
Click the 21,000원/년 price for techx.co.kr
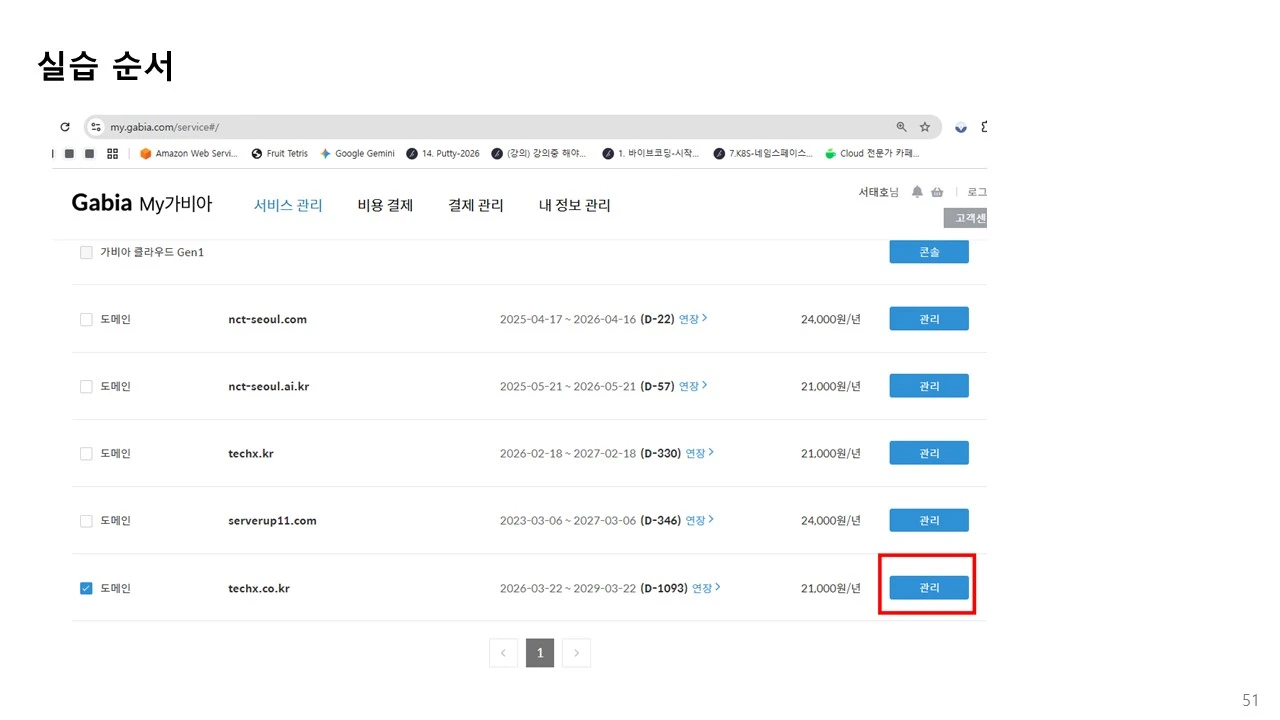click(830, 588)
